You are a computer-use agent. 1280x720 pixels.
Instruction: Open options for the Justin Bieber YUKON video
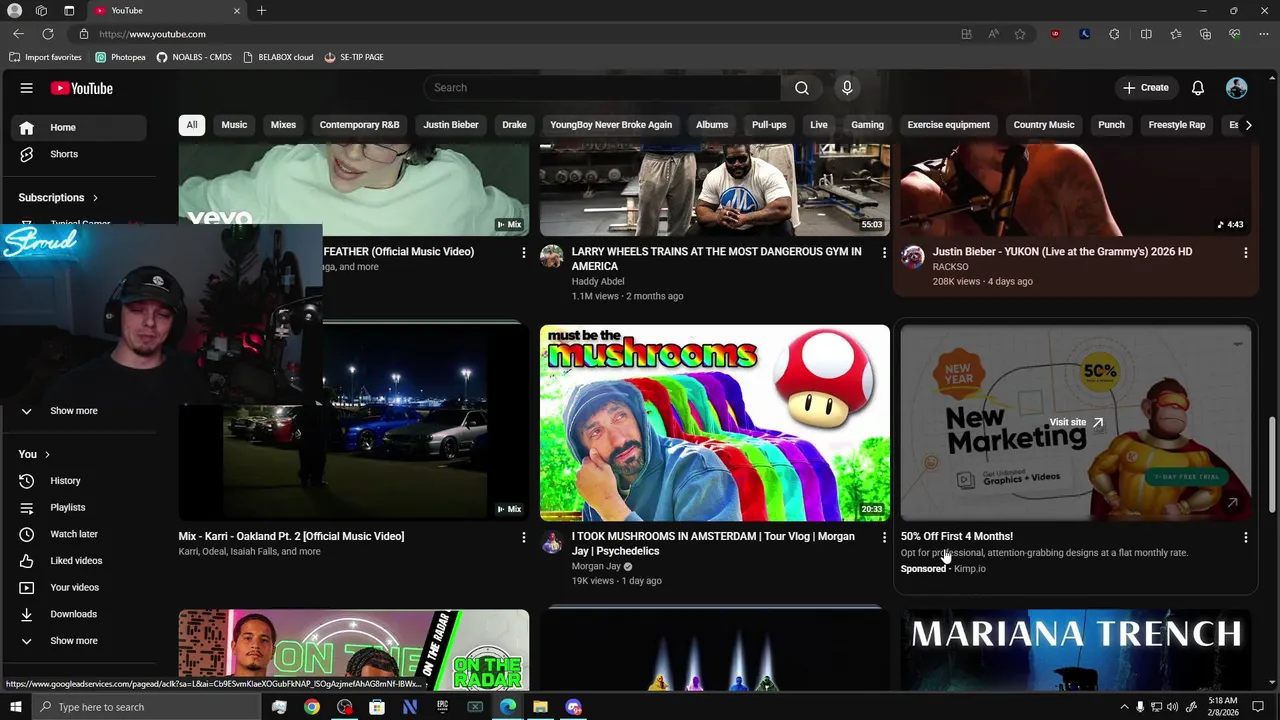click(1245, 253)
